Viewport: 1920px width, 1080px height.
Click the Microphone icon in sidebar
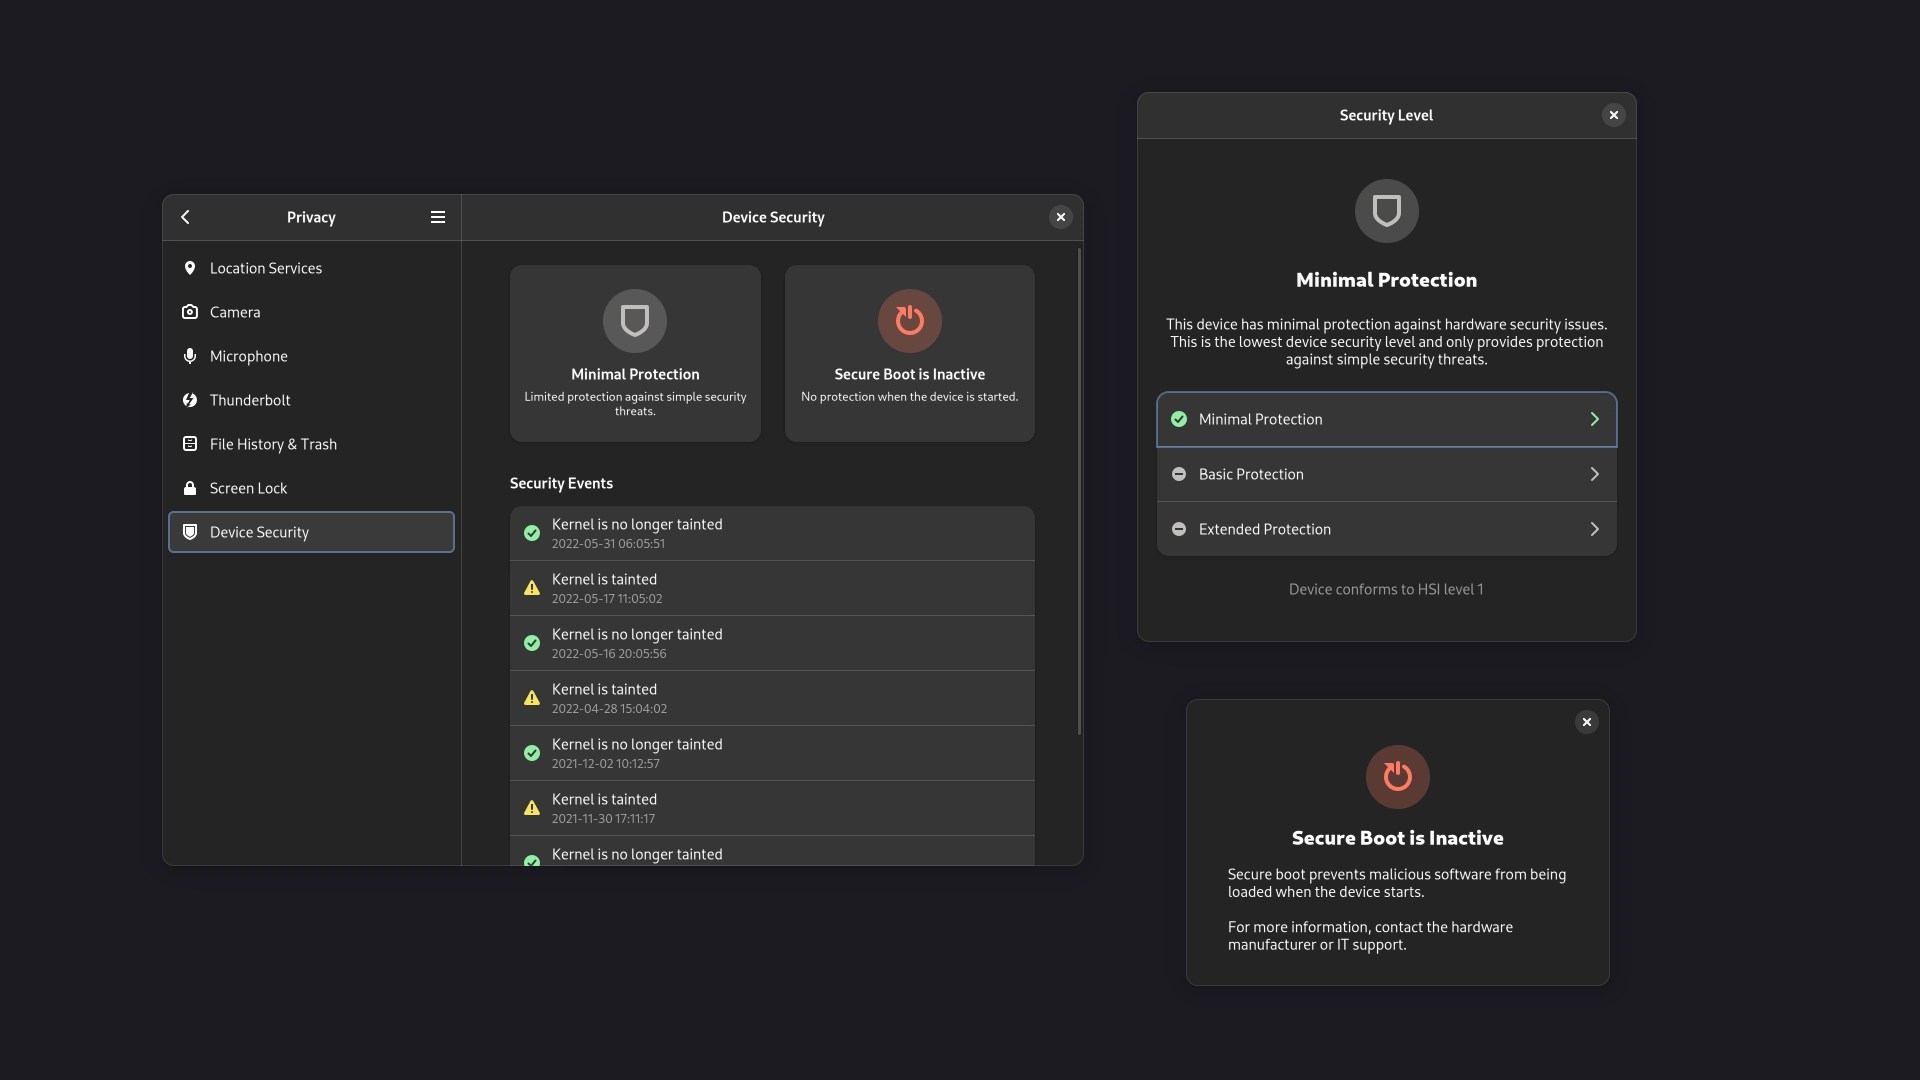tap(190, 356)
